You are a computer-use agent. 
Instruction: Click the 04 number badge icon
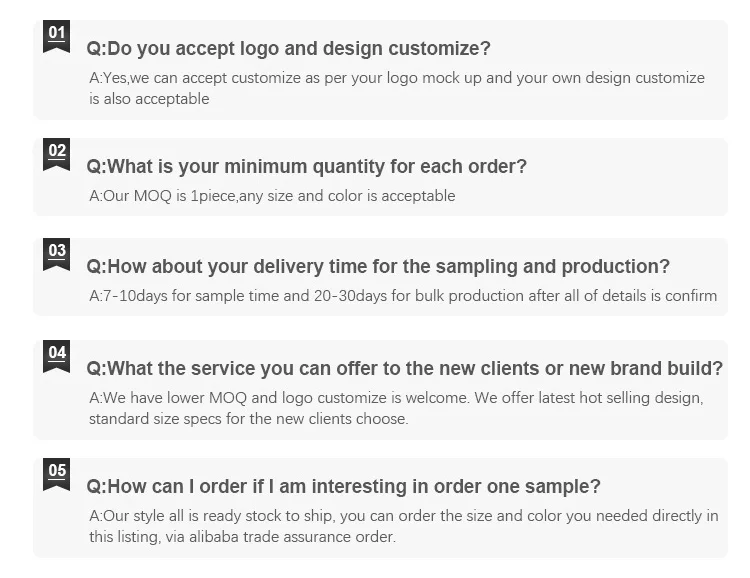tap(57, 357)
